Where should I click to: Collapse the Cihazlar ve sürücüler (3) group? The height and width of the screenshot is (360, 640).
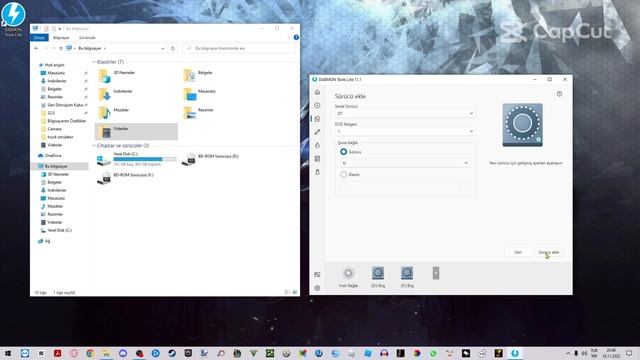tap(94, 146)
